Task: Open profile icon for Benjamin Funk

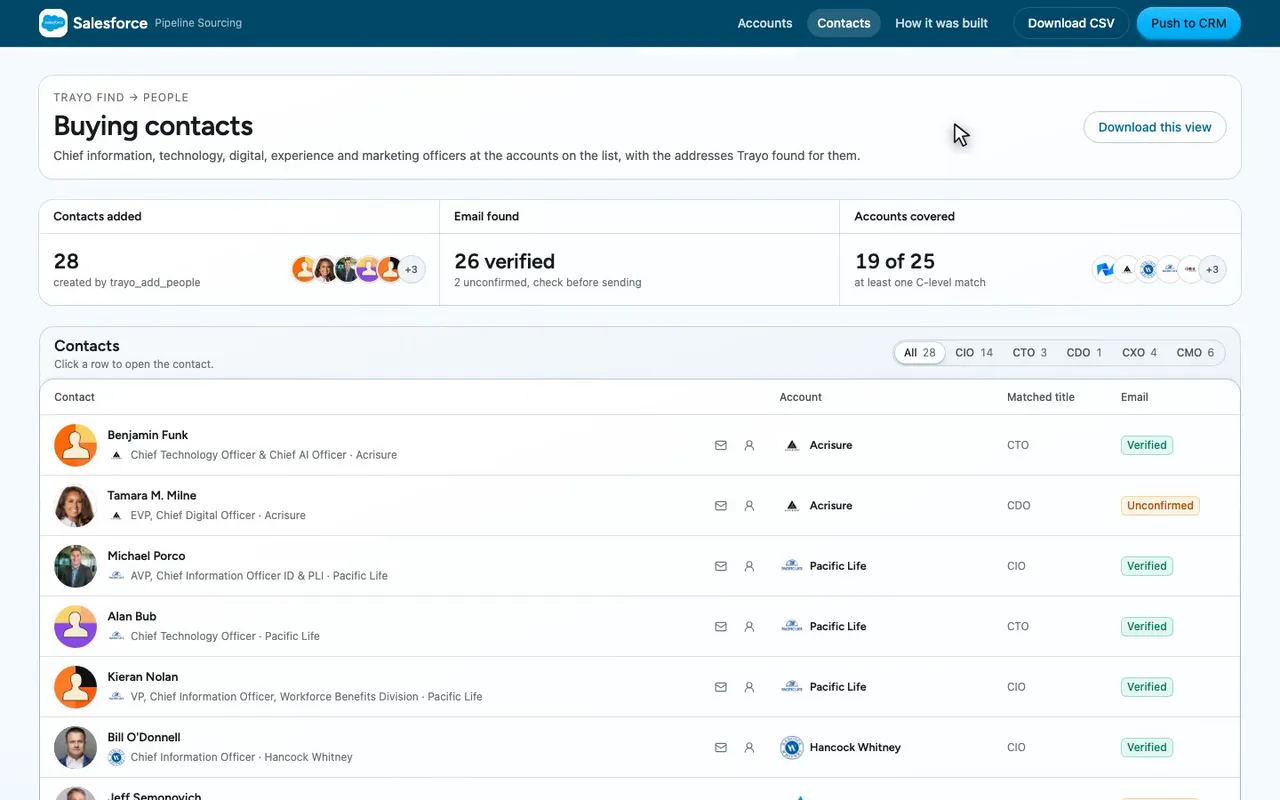Action: [x=749, y=445]
